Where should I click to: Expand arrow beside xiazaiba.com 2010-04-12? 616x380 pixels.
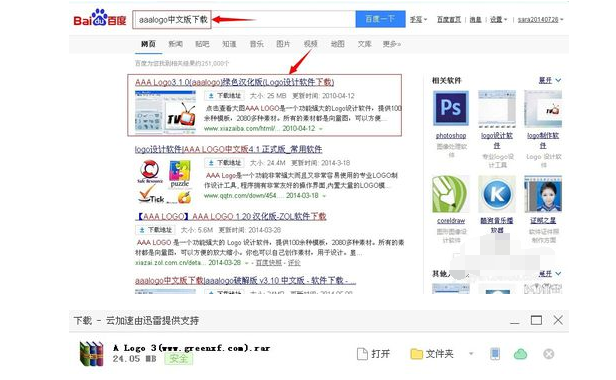pos(321,129)
